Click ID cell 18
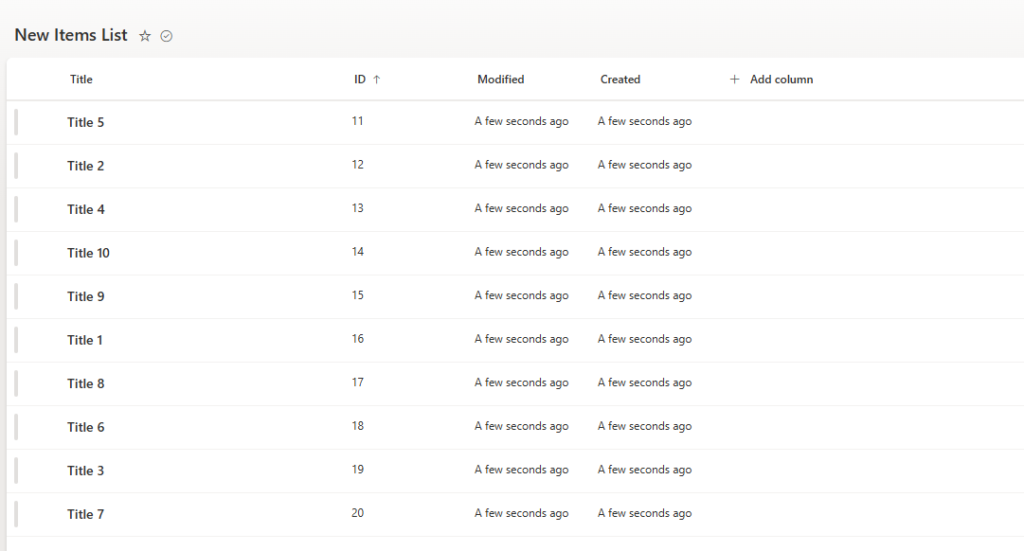The height and width of the screenshot is (551, 1024). point(357,426)
